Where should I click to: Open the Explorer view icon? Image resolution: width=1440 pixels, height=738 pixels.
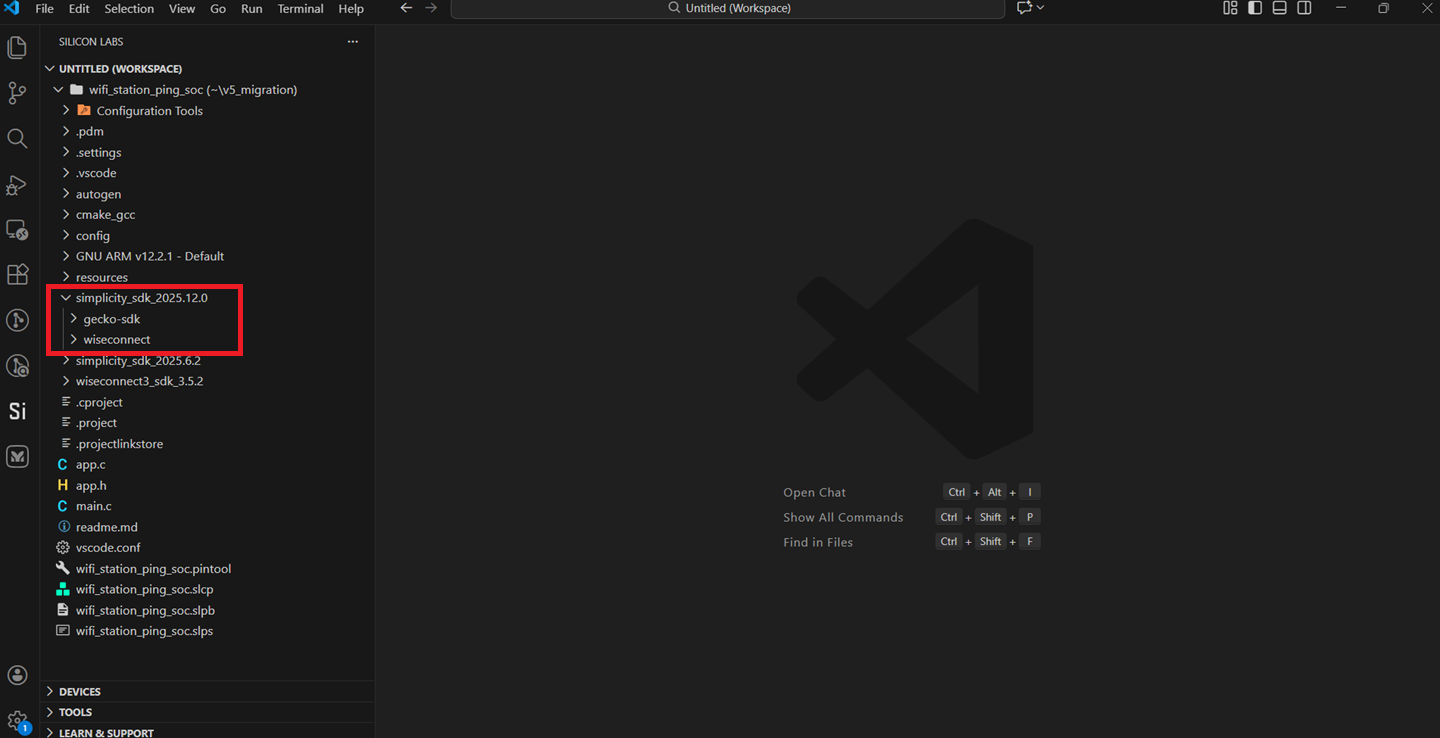pyautogui.click(x=17, y=47)
